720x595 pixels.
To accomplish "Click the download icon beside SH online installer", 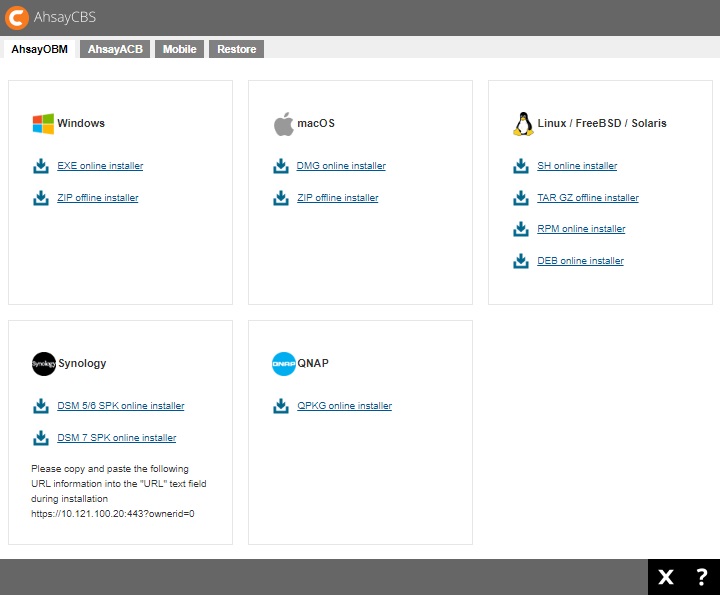I will (521, 166).
